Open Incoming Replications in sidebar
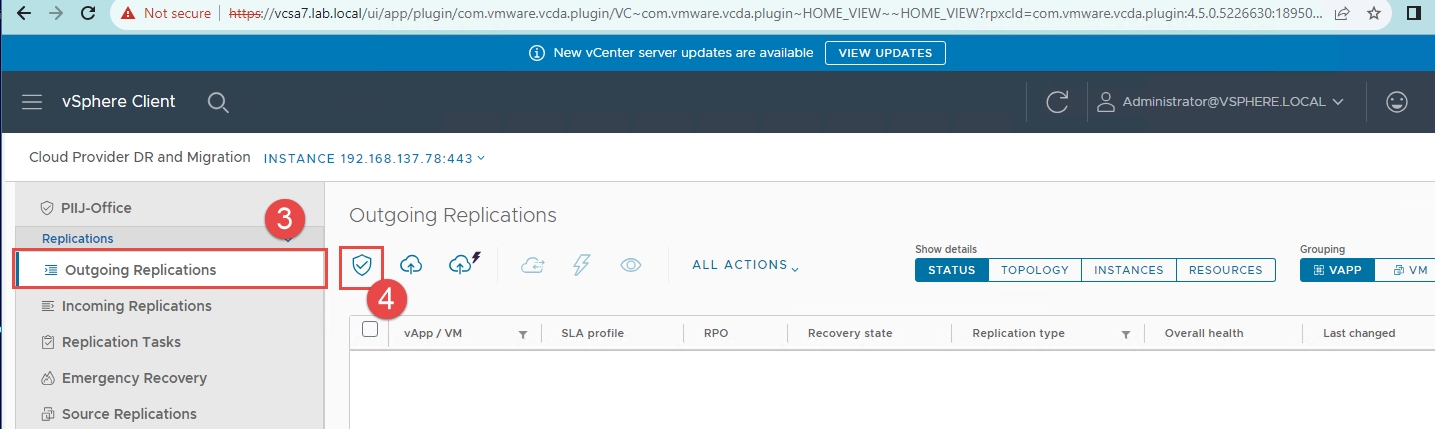The height and width of the screenshot is (429, 1435). (136, 306)
